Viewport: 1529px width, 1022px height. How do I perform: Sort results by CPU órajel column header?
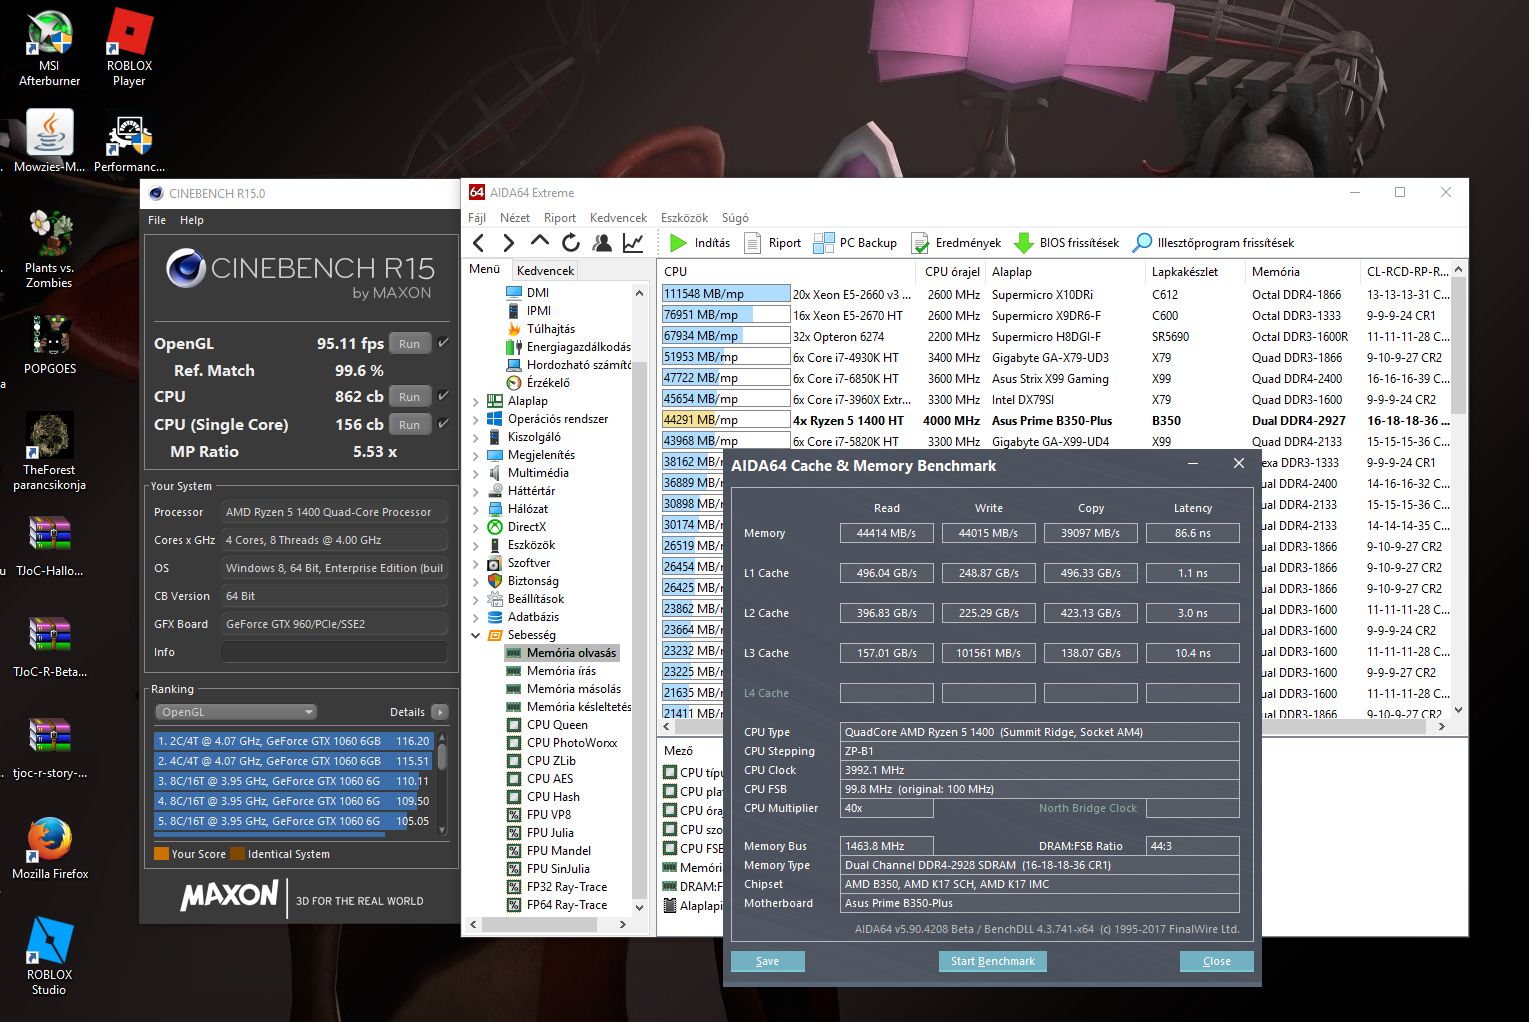[951, 272]
